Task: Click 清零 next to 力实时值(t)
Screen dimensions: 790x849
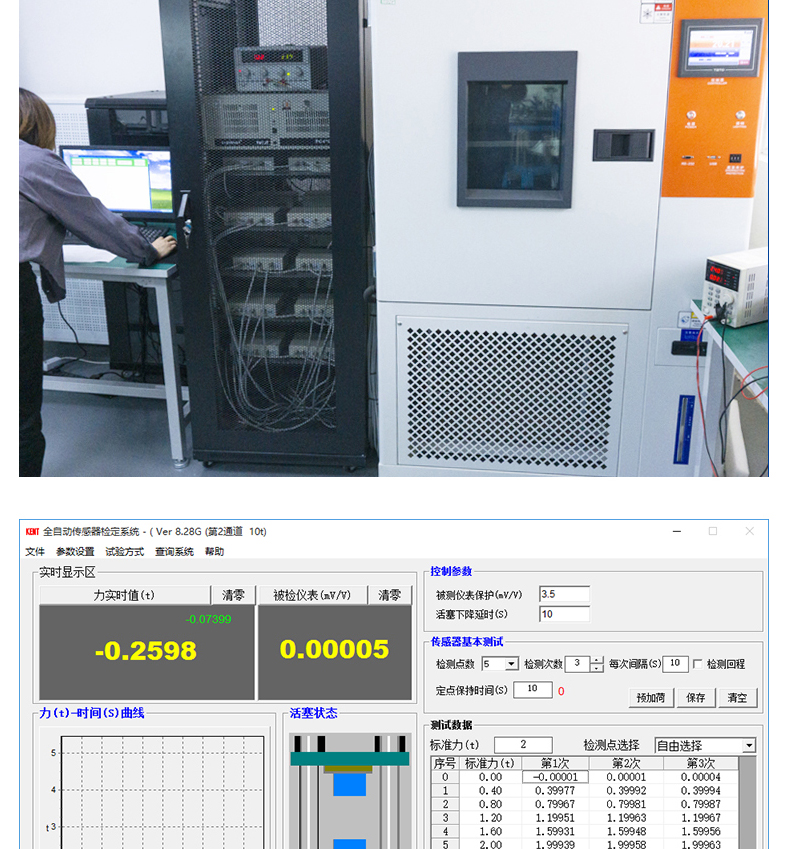Action: [x=232, y=595]
